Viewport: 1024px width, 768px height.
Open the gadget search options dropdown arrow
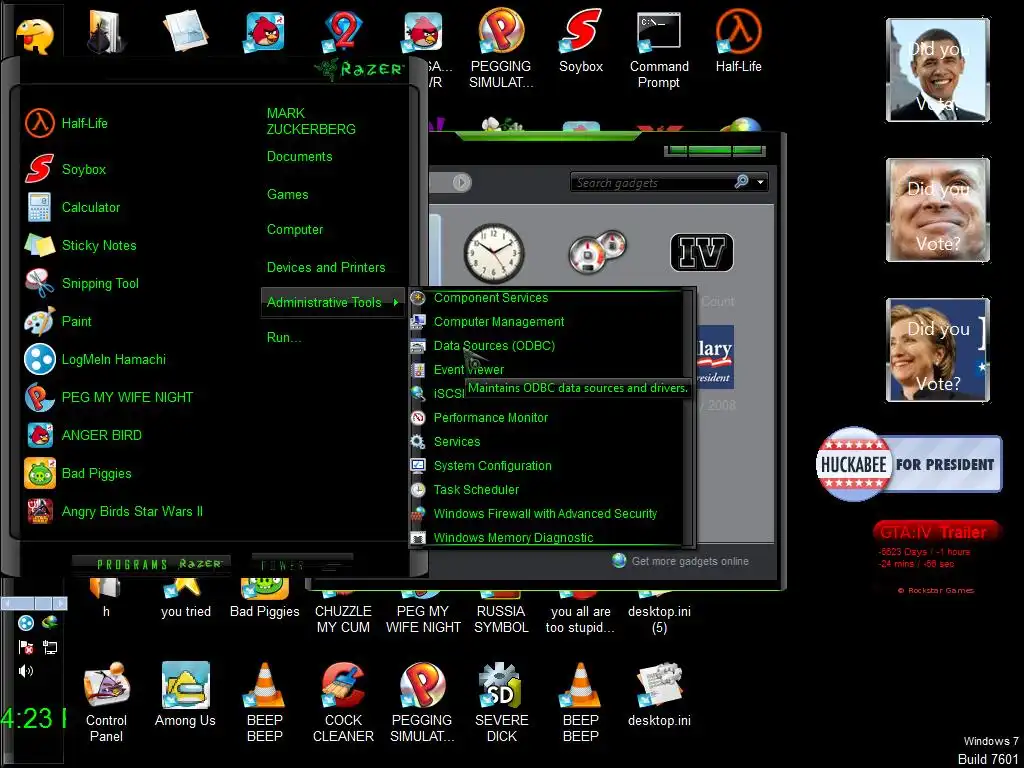click(x=760, y=182)
